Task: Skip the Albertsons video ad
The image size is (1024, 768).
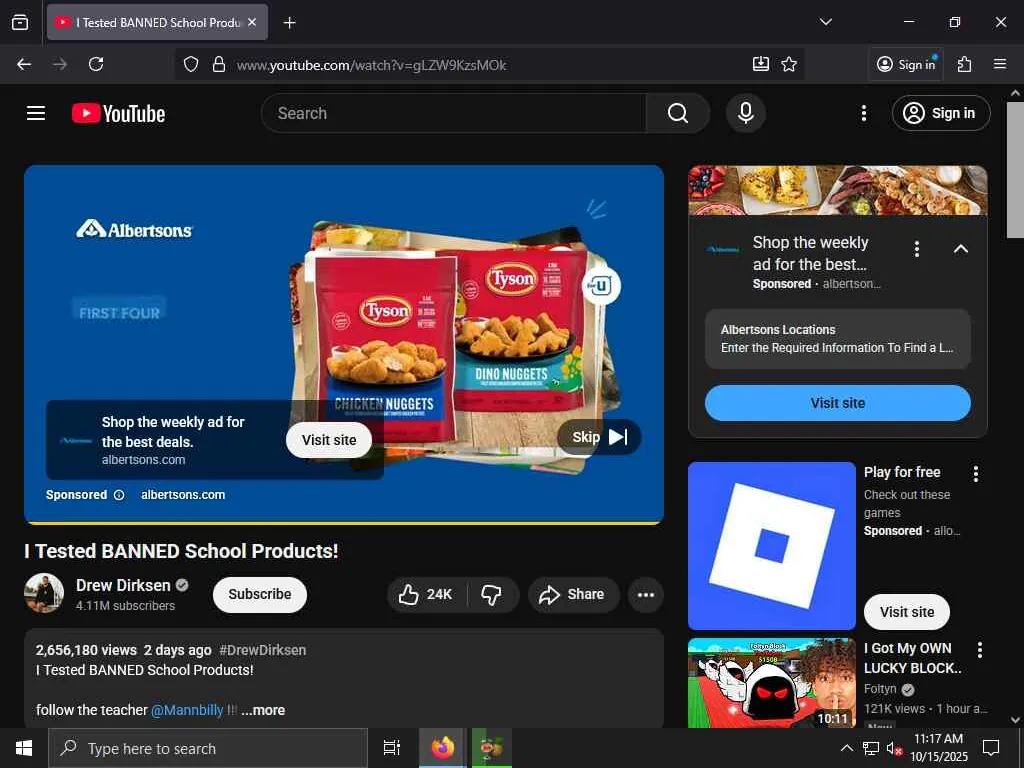Action: point(599,437)
